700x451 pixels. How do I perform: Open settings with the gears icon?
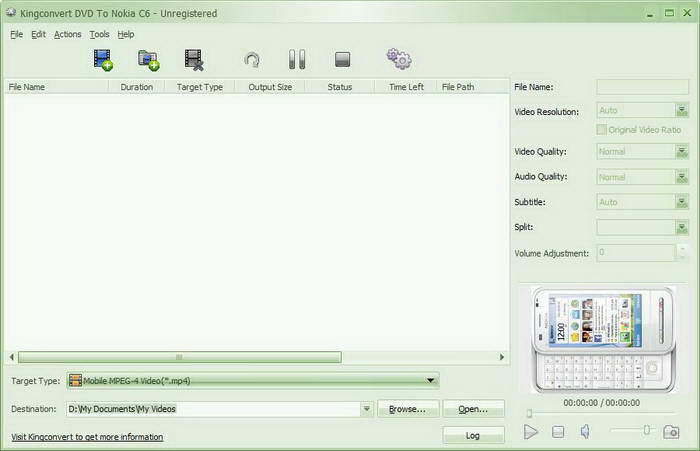pos(399,60)
